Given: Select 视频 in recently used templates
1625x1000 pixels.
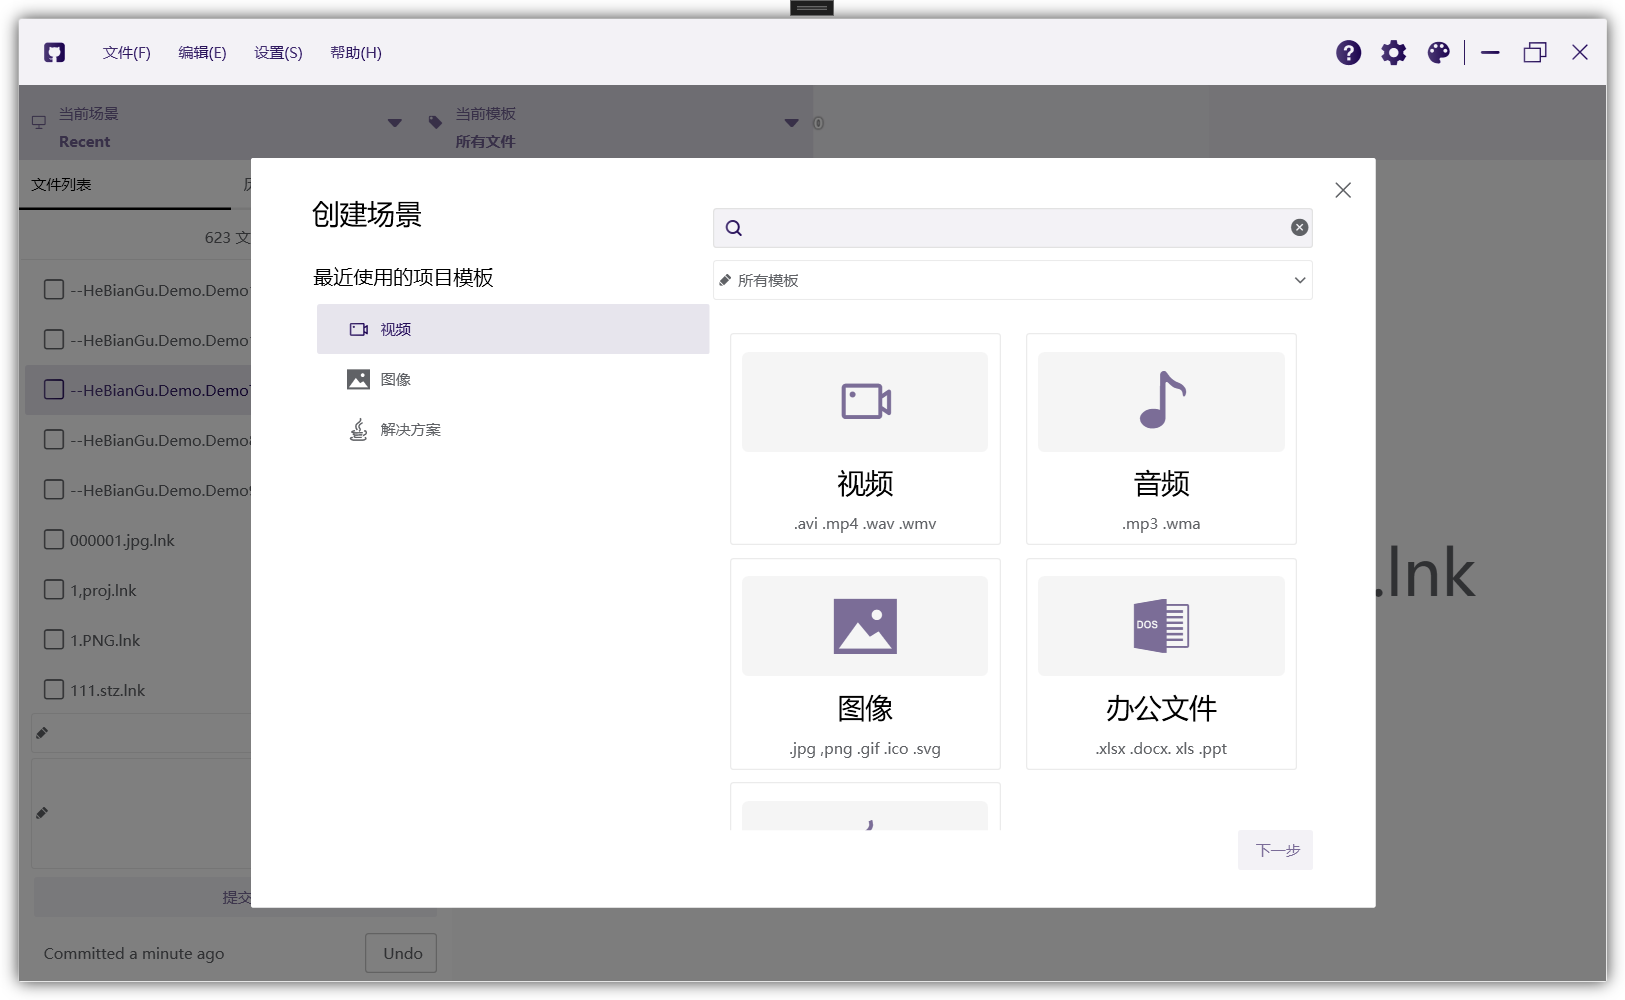Looking at the screenshot, I should pyautogui.click(x=513, y=329).
